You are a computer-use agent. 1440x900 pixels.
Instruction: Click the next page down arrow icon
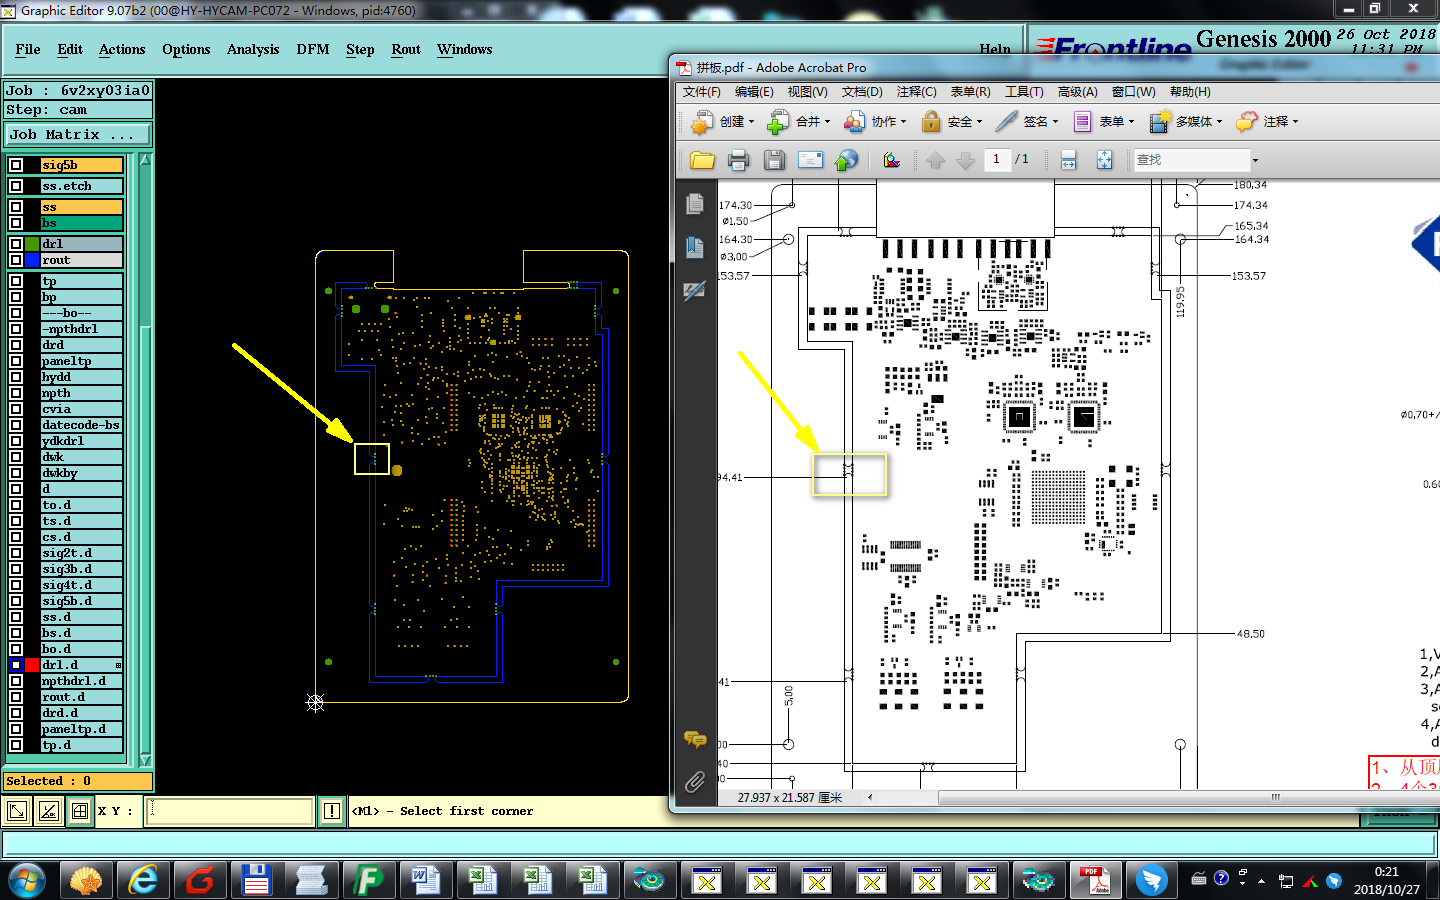tap(965, 160)
